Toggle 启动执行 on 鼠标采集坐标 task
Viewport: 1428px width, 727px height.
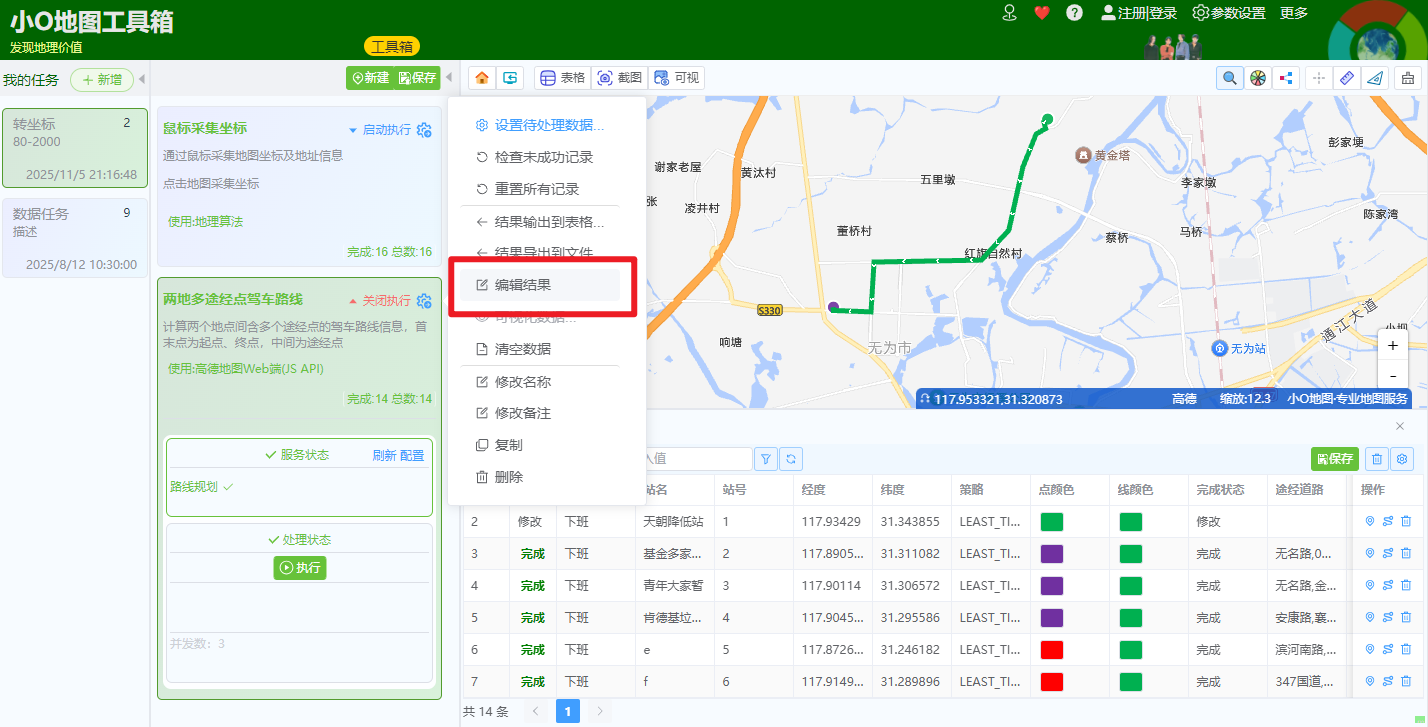click(379, 130)
